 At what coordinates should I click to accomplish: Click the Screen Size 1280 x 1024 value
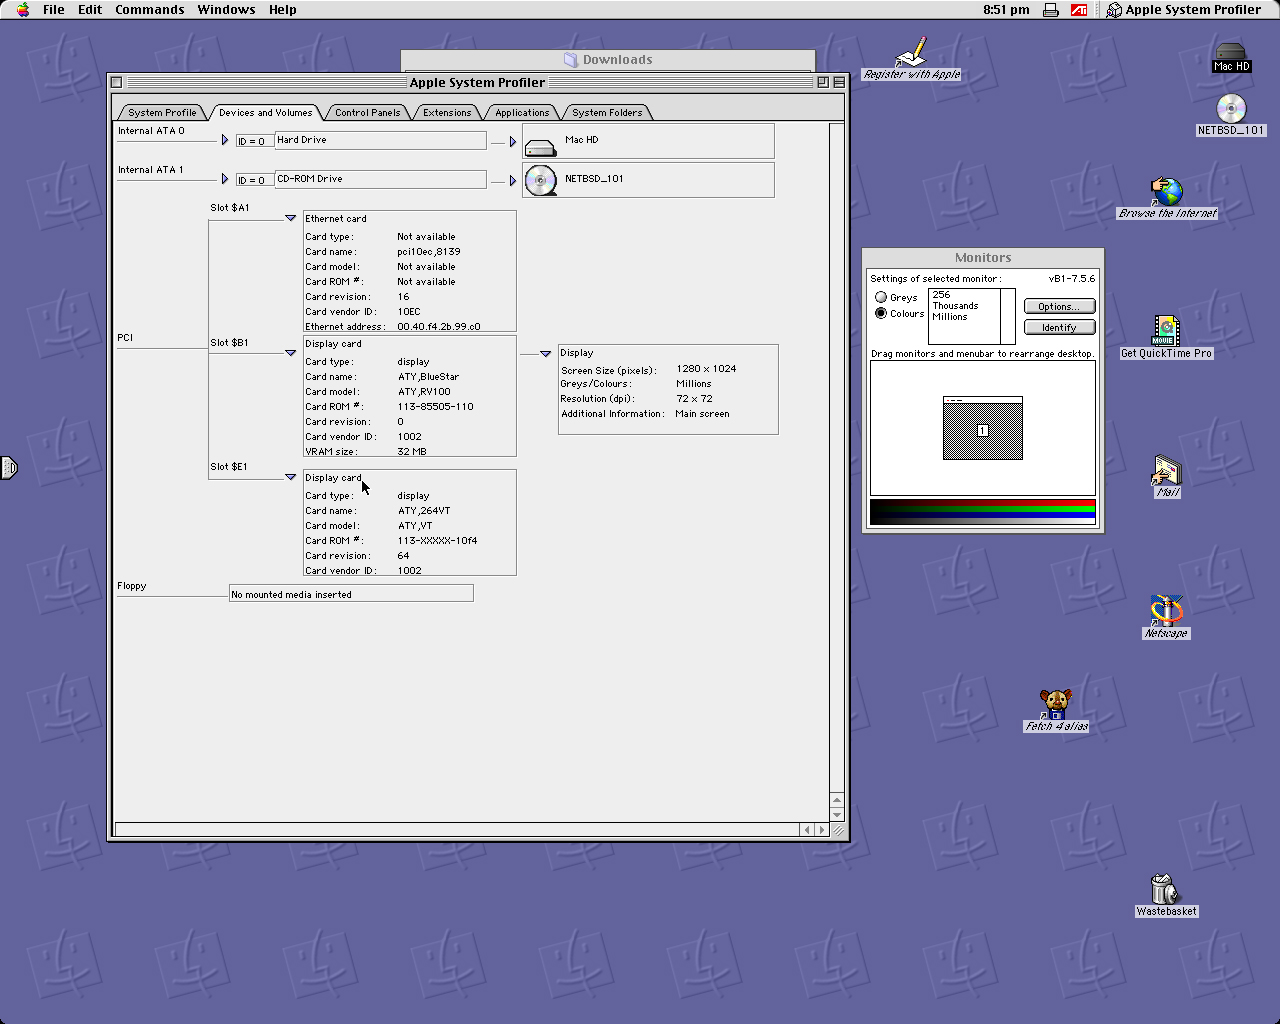tap(706, 369)
